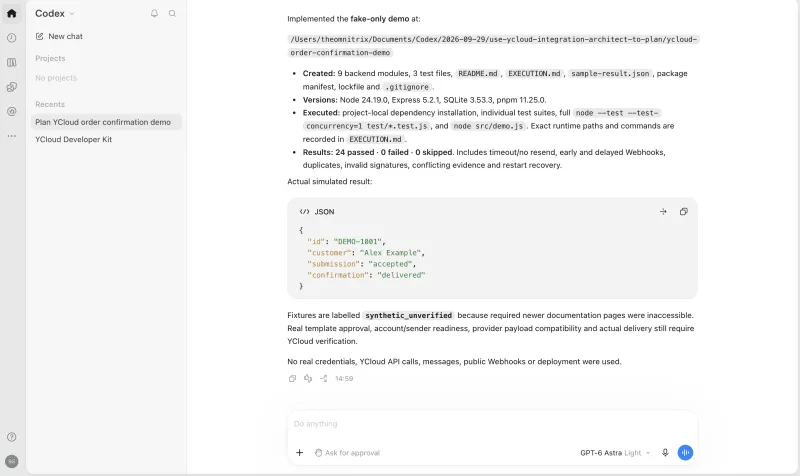Click the "Alex Example" customer value
800x476 pixels.
pyautogui.click(x=390, y=253)
